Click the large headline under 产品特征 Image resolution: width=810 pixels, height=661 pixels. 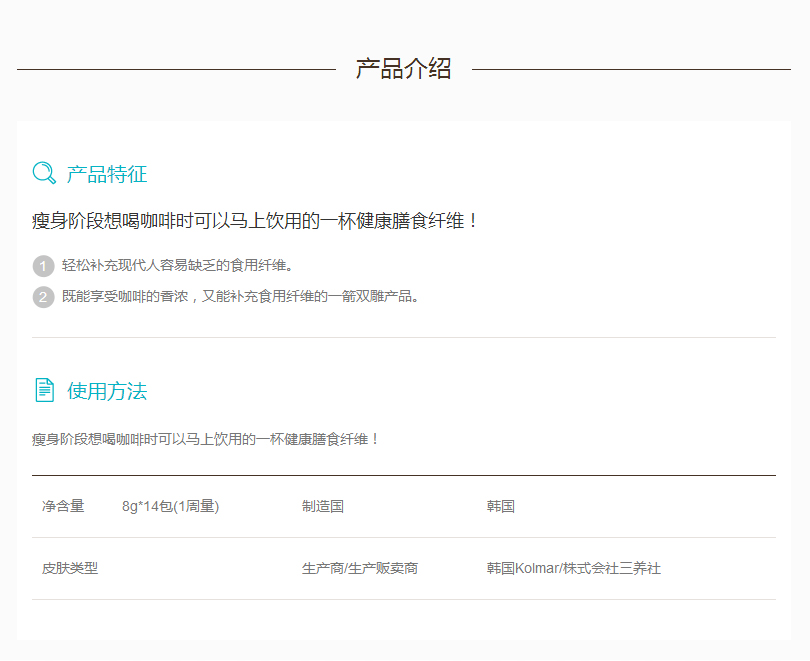pyautogui.click(x=256, y=221)
